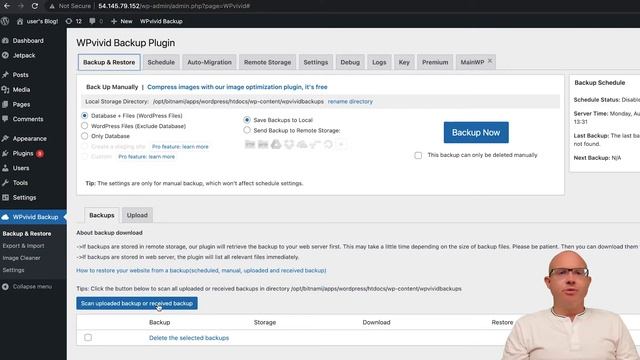Open Comments in sidebar
Screen dimensions: 640x360
click(x=28, y=119)
